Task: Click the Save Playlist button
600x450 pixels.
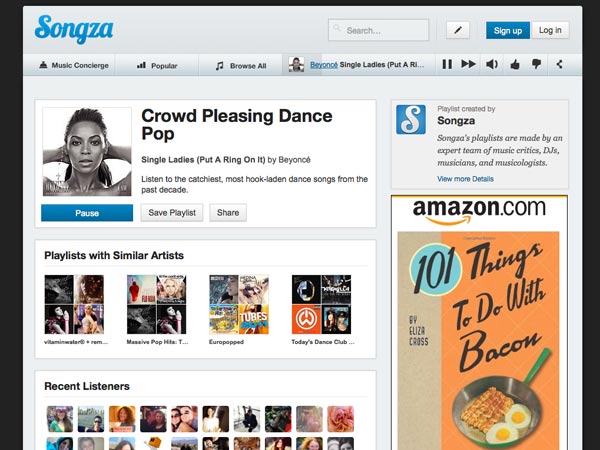Action: [173, 213]
